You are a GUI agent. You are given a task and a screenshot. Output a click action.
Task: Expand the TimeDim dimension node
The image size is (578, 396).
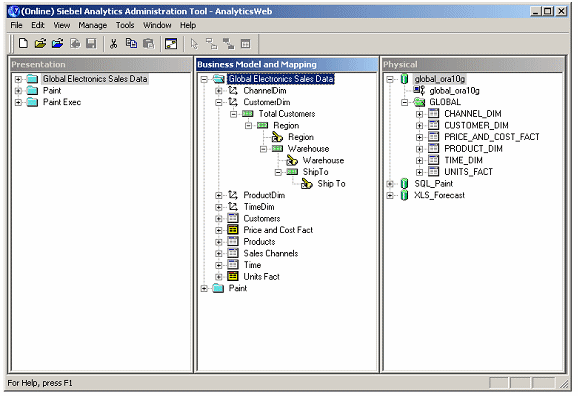tap(219, 207)
